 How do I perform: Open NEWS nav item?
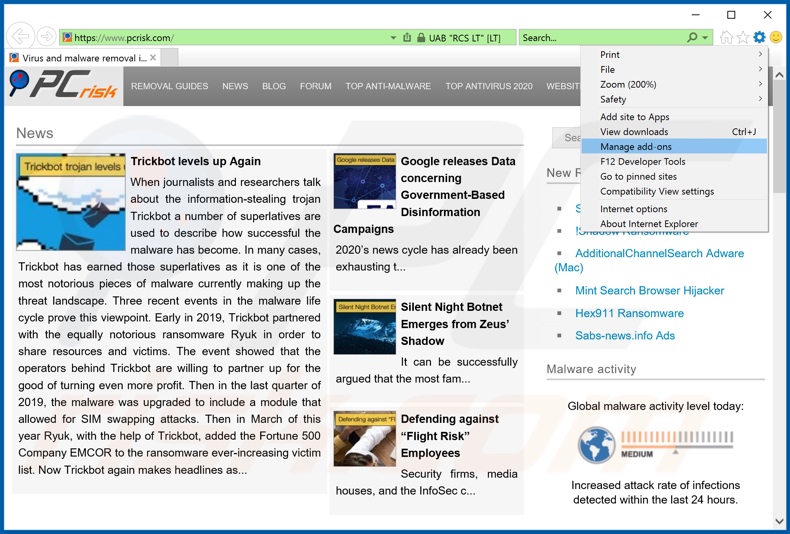pyautogui.click(x=235, y=86)
